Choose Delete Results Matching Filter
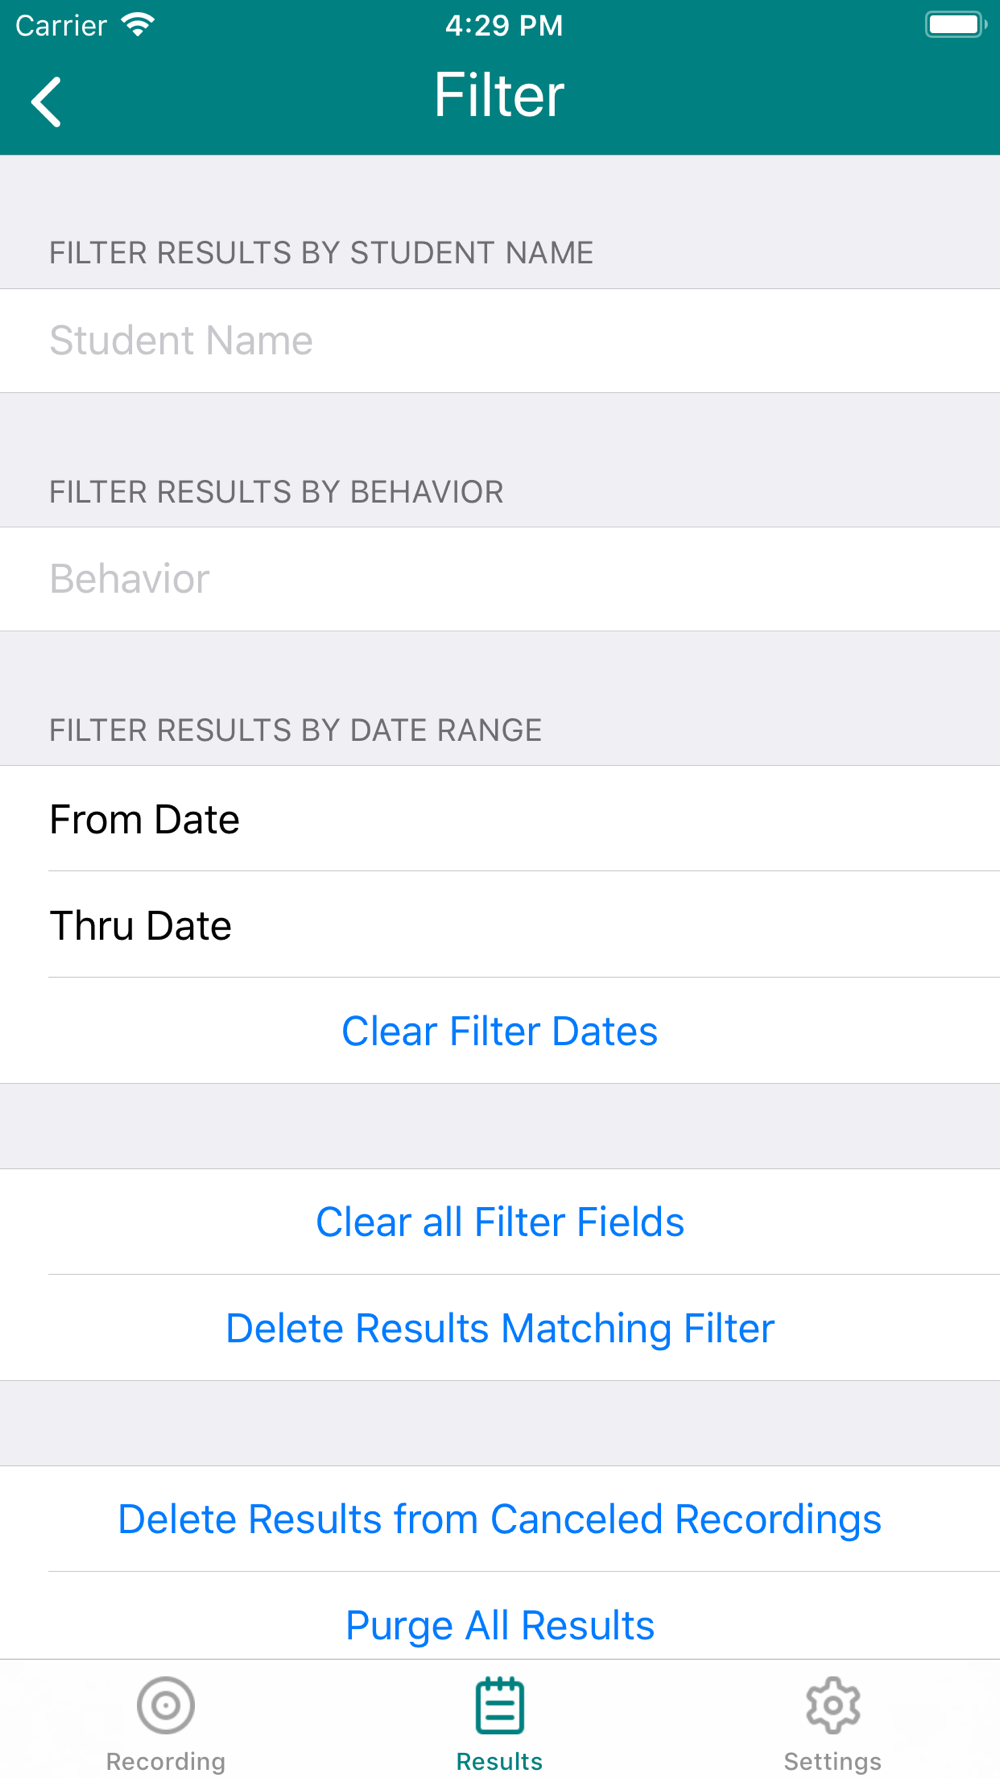This screenshot has height=1778, width=1000. tap(500, 1328)
